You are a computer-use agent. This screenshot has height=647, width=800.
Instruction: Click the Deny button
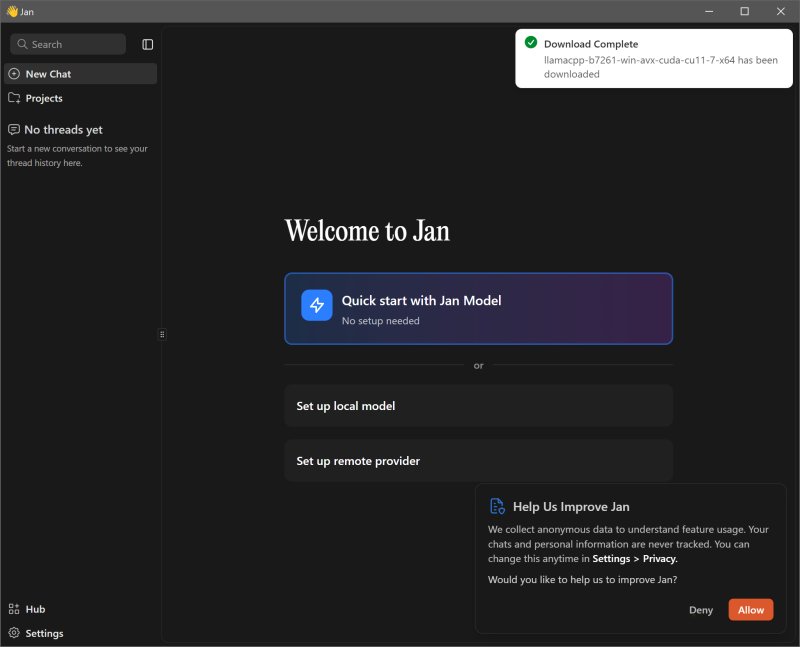[x=701, y=610]
